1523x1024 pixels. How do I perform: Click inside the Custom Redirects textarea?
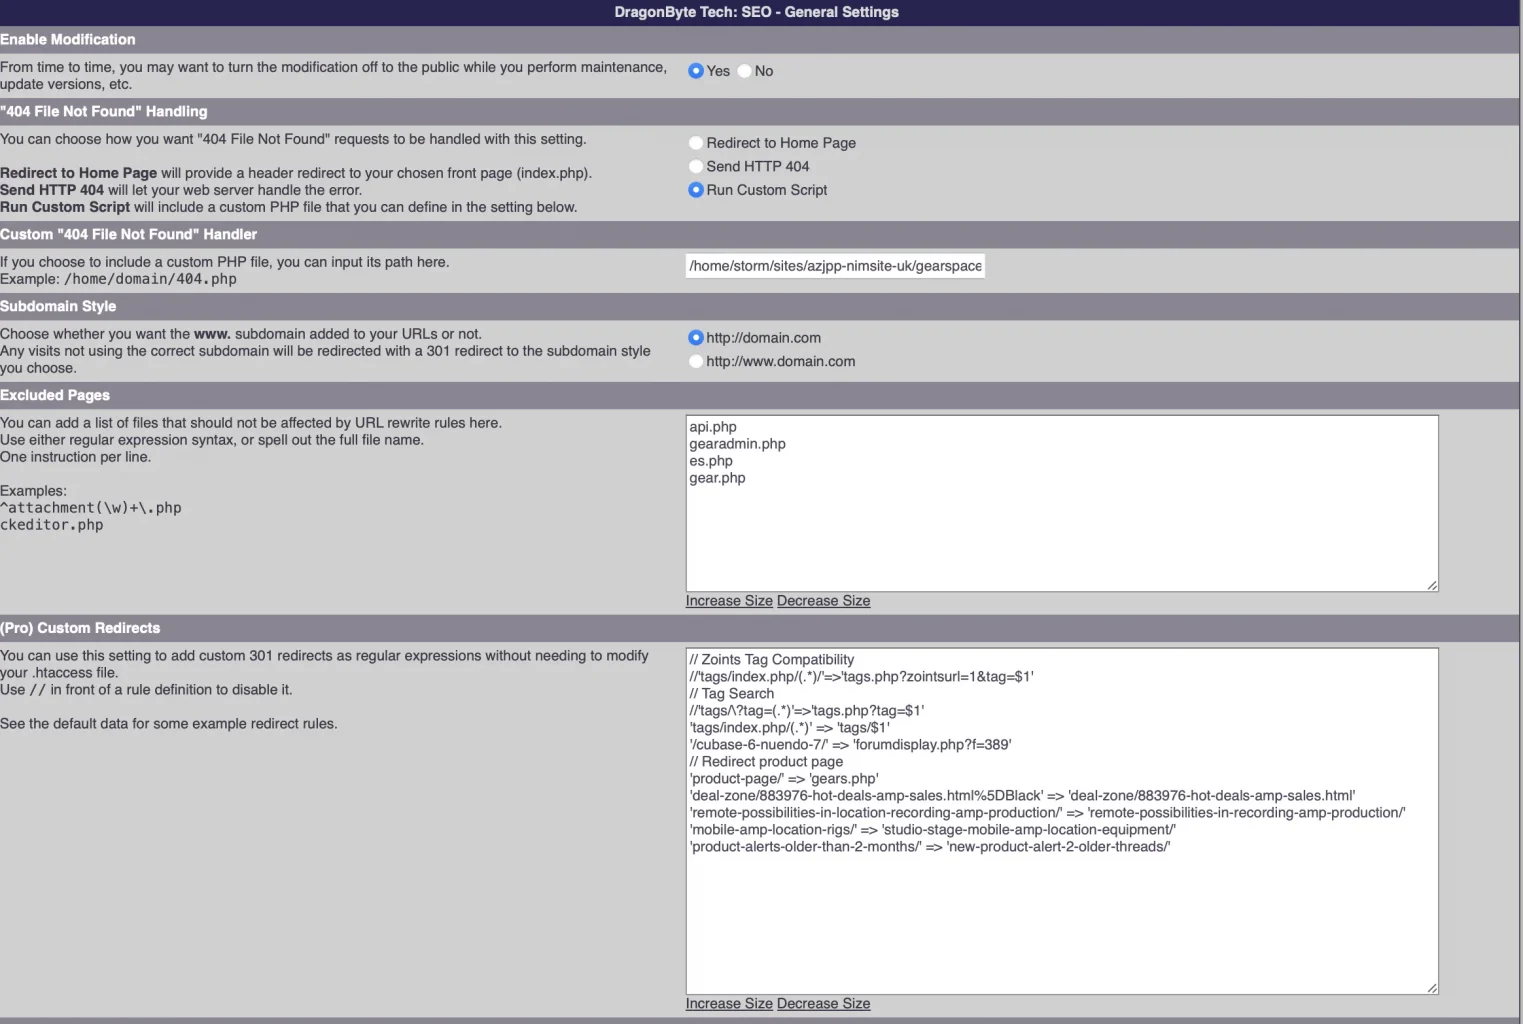pyautogui.click(x=1062, y=821)
